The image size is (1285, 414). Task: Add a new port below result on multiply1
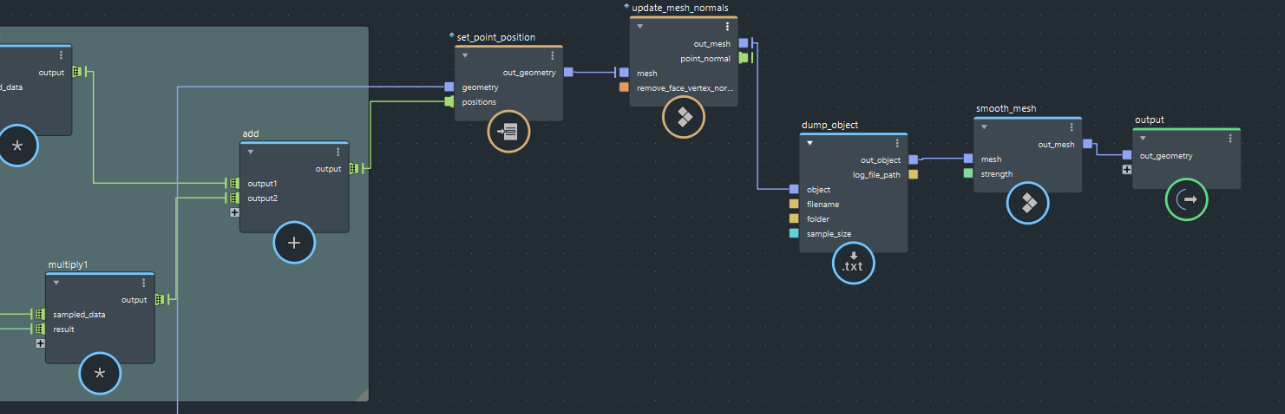click(40, 343)
